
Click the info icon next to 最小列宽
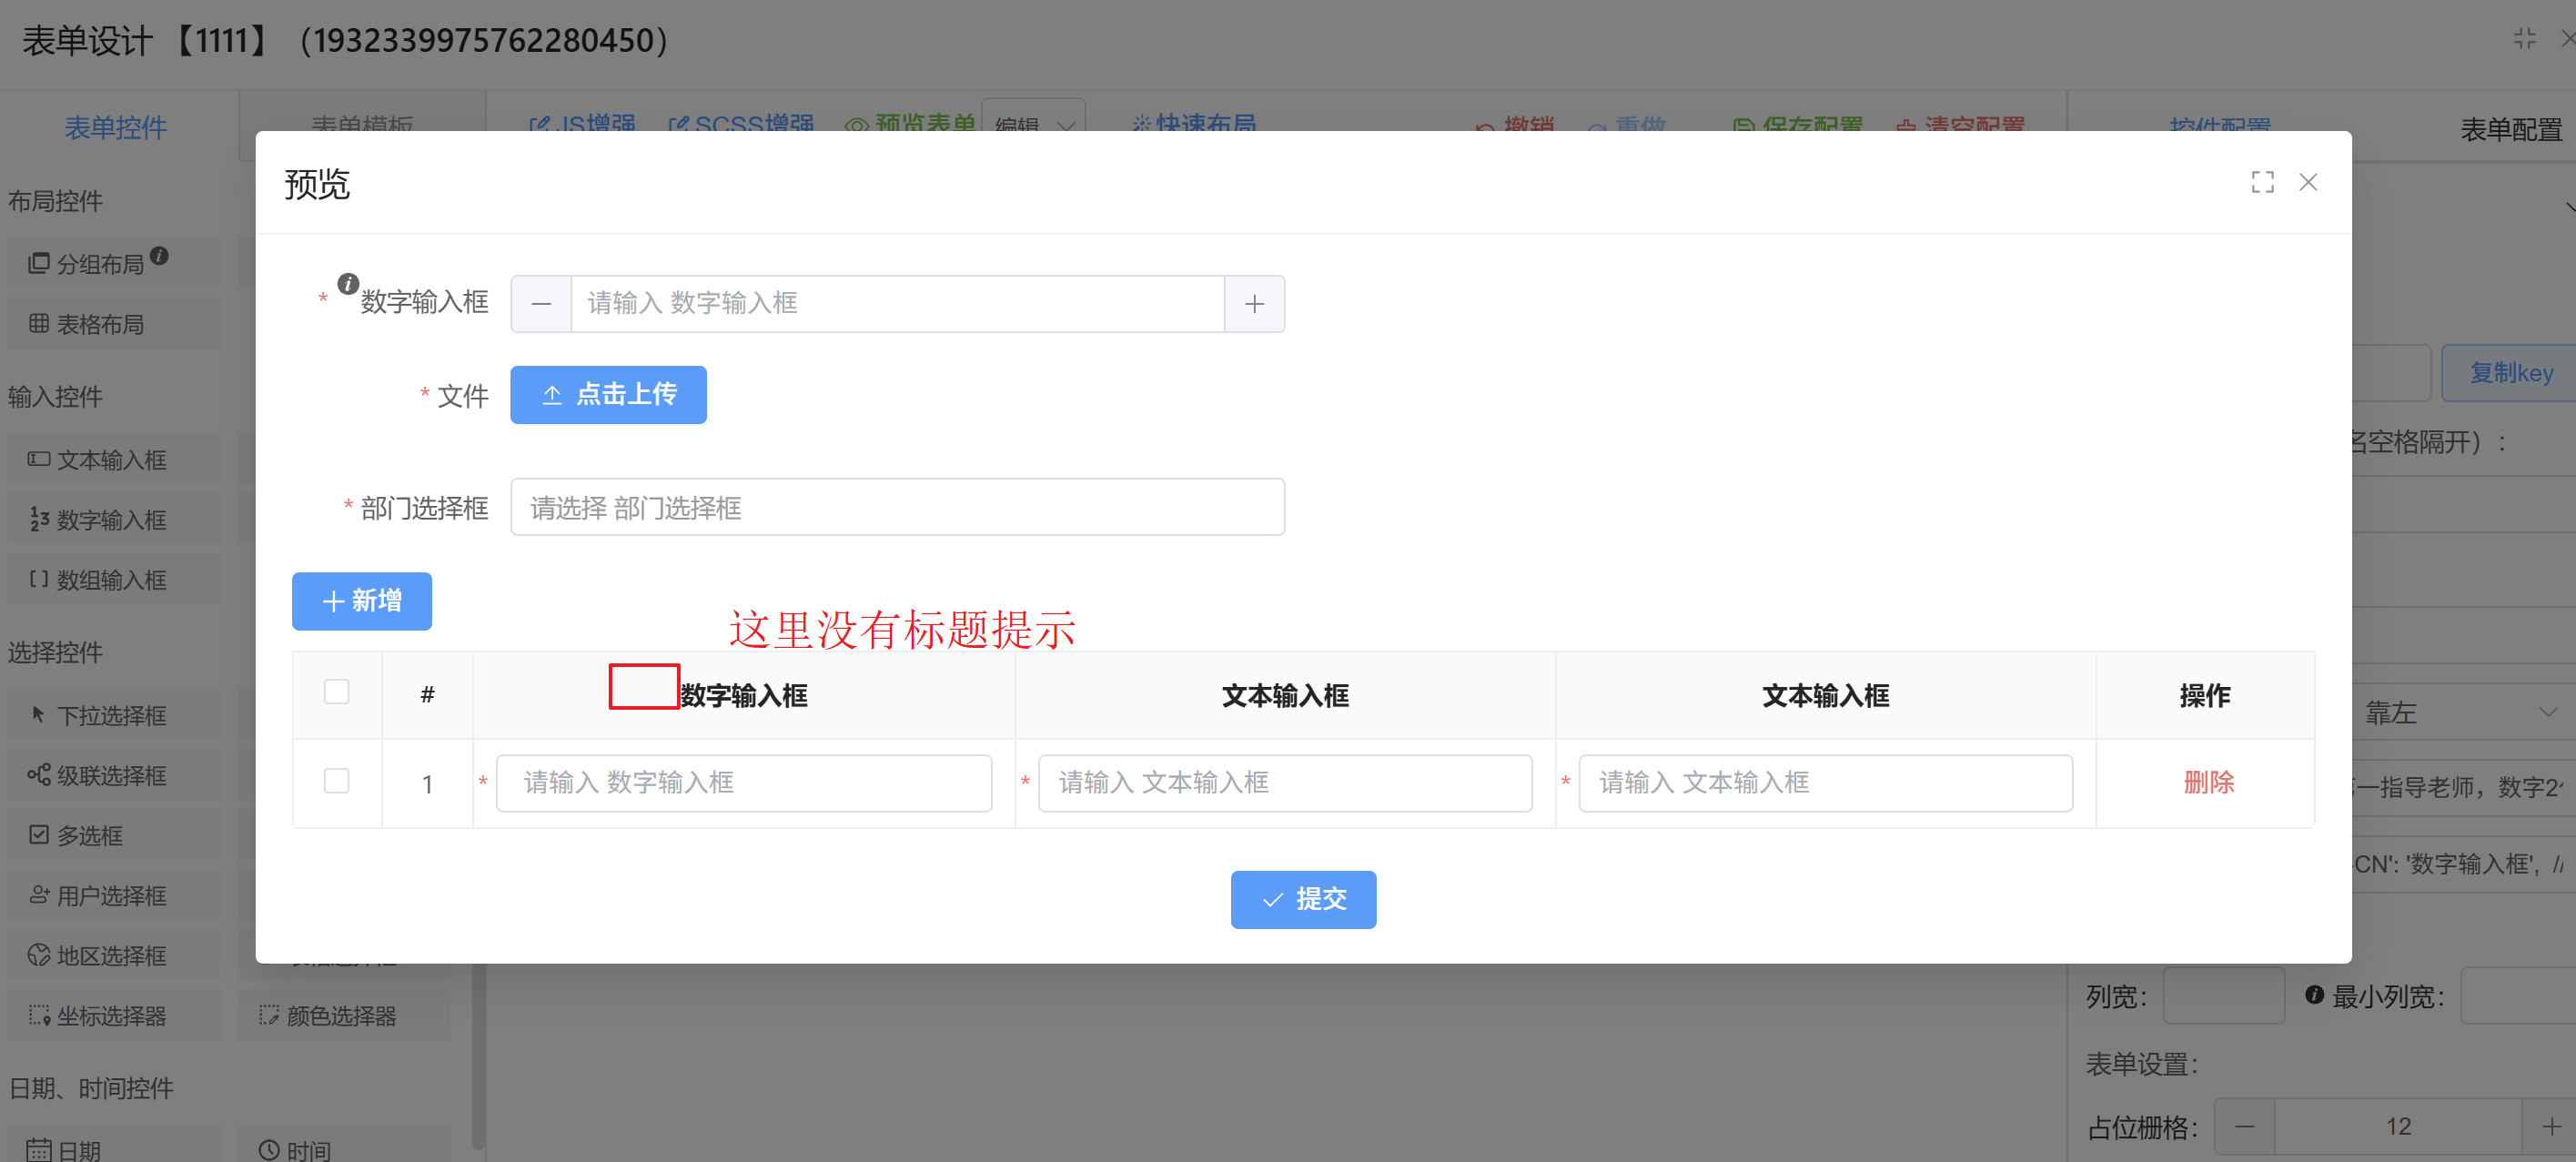pyautogui.click(x=2314, y=995)
